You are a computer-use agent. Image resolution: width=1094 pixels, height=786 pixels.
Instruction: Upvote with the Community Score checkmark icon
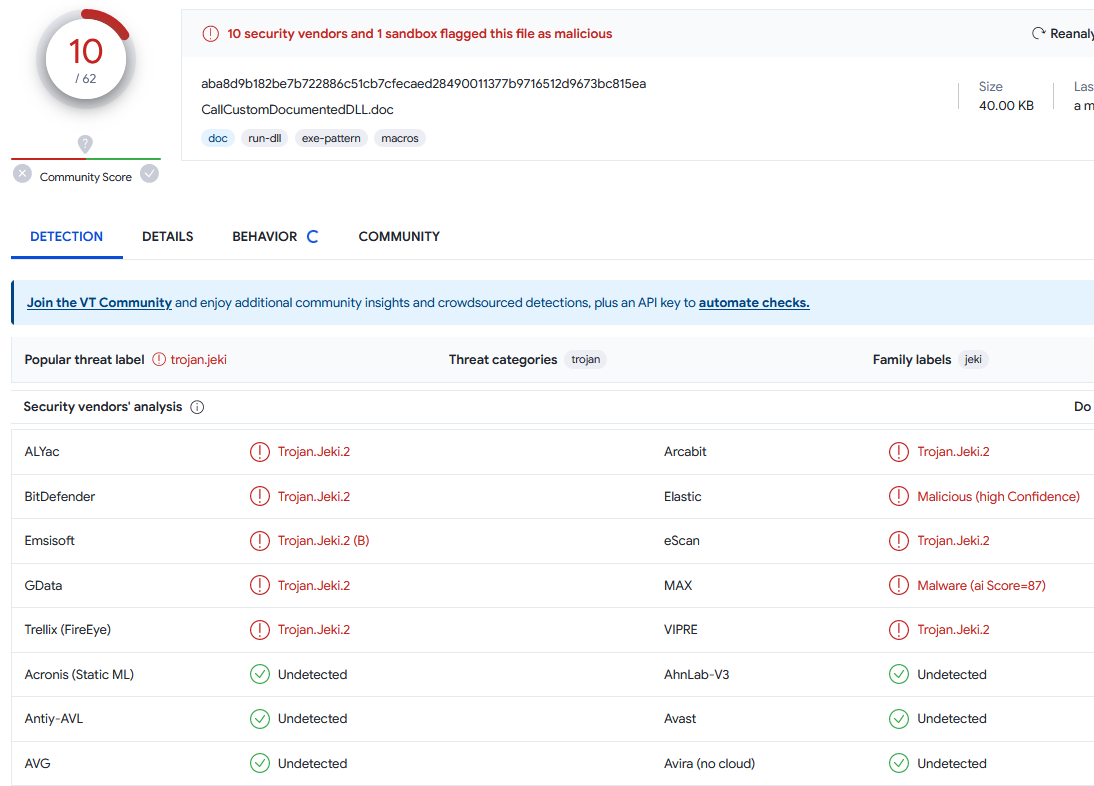coord(149,173)
